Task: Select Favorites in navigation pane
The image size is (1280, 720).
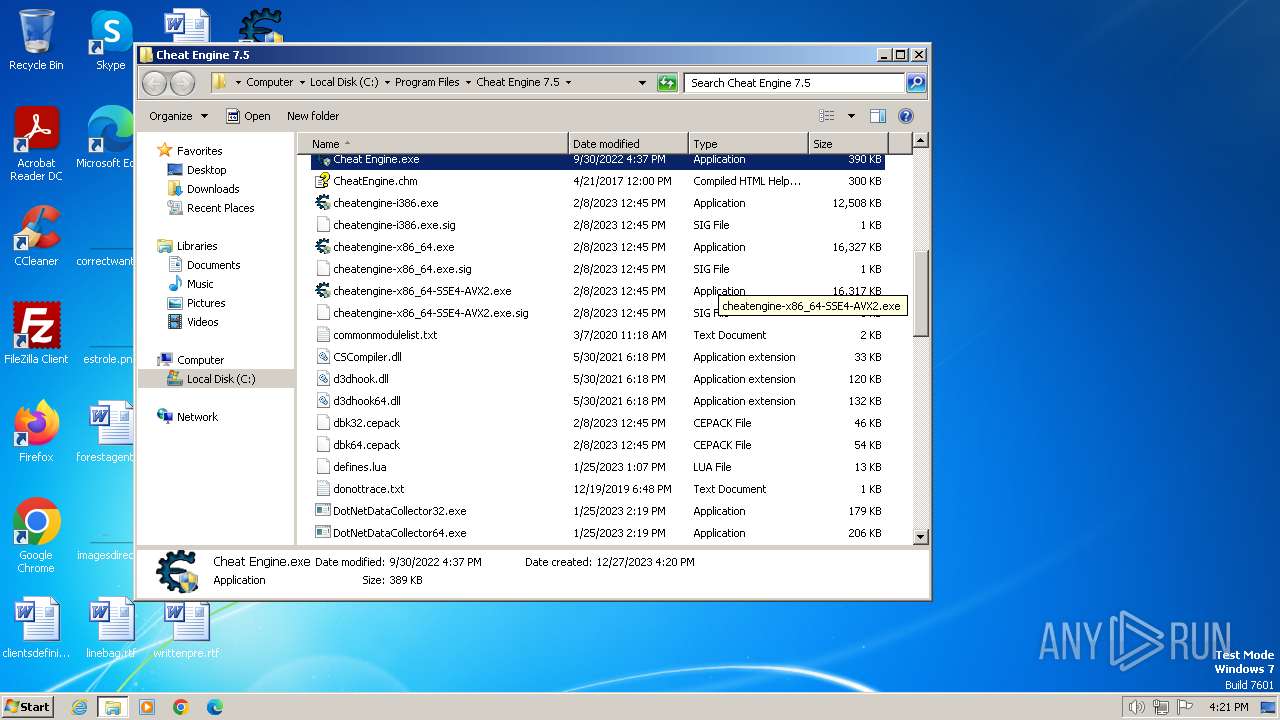Action: coord(199,151)
